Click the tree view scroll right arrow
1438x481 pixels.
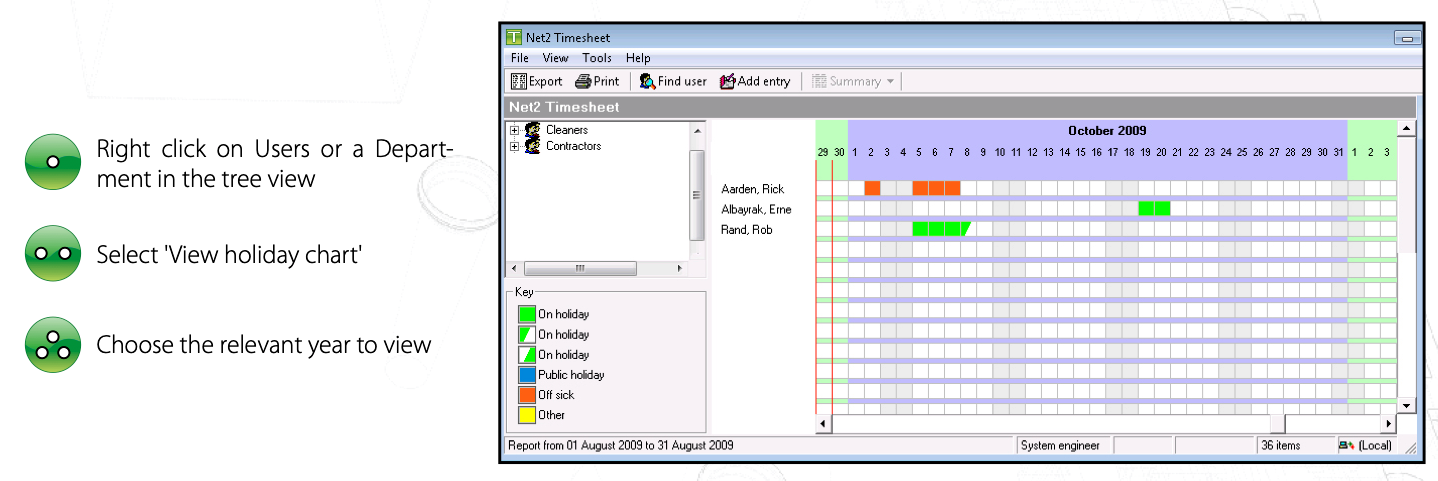click(x=680, y=269)
